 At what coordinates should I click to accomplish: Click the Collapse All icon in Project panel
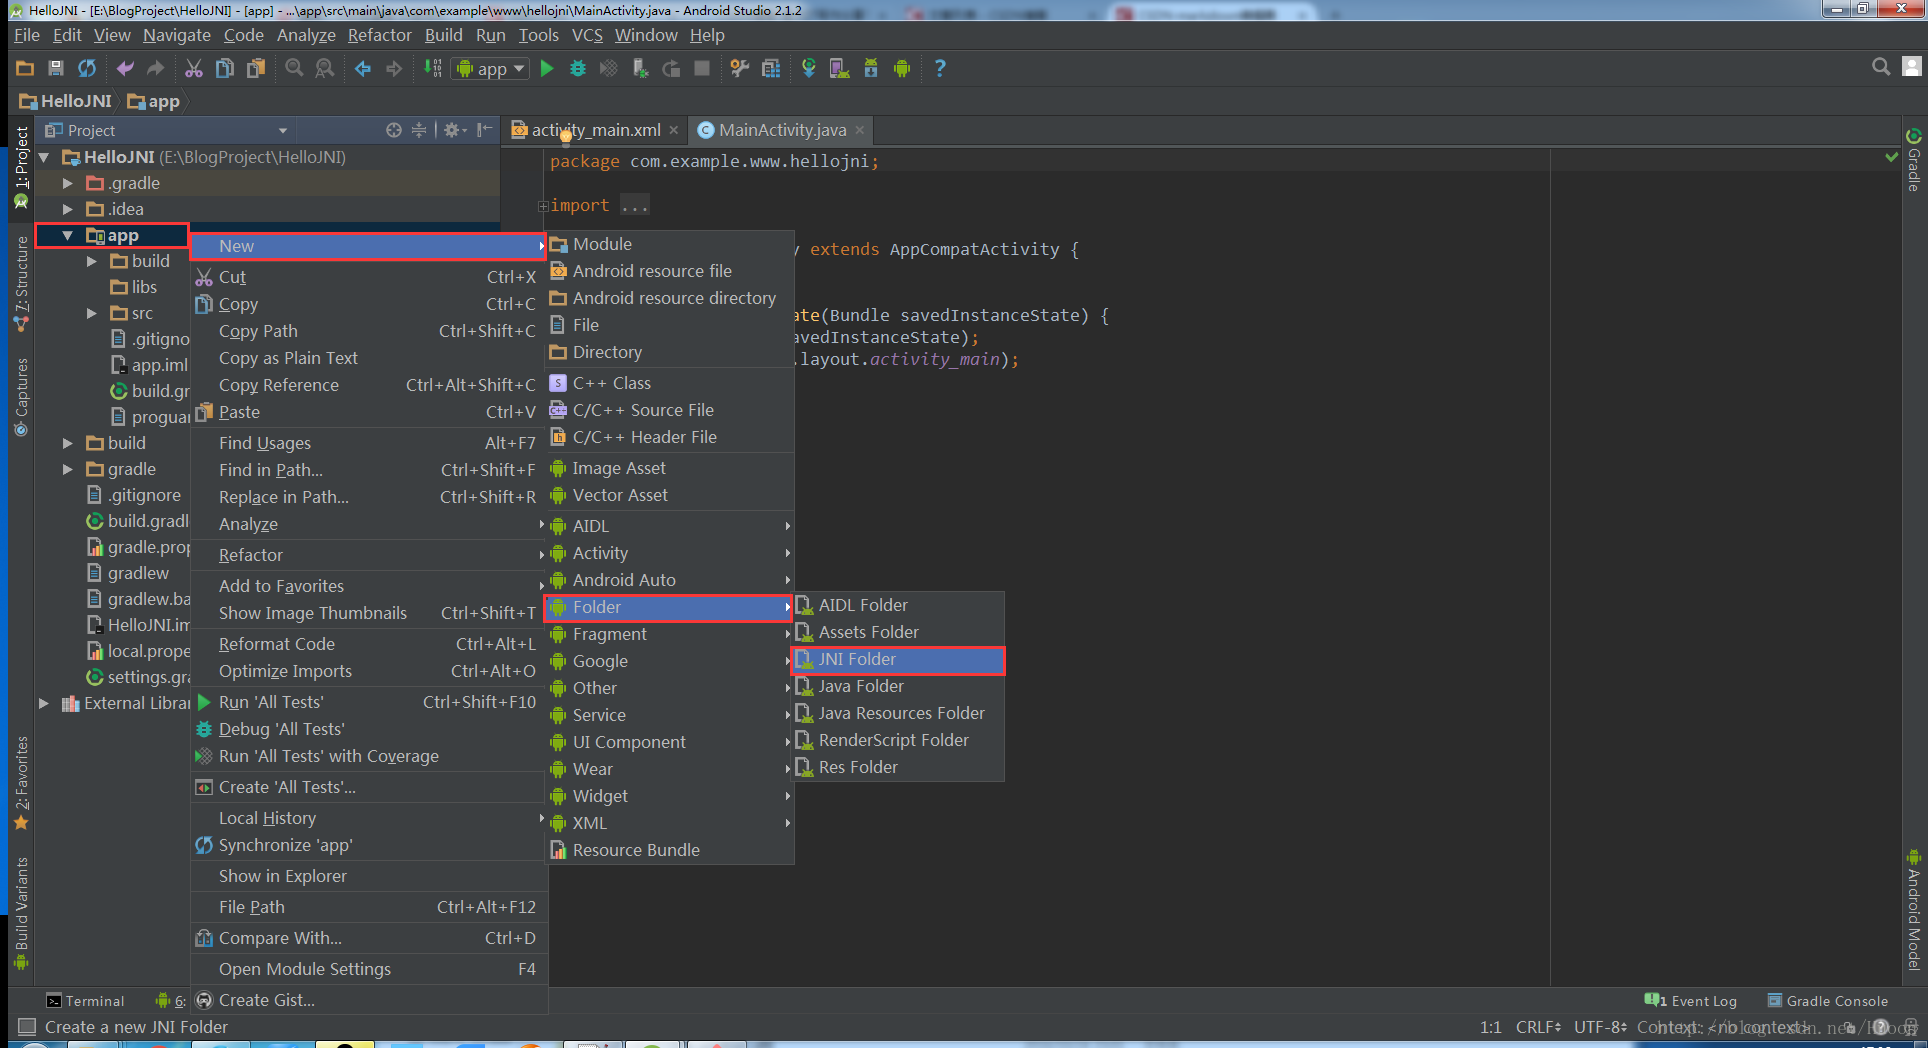pyautogui.click(x=419, y=130)
